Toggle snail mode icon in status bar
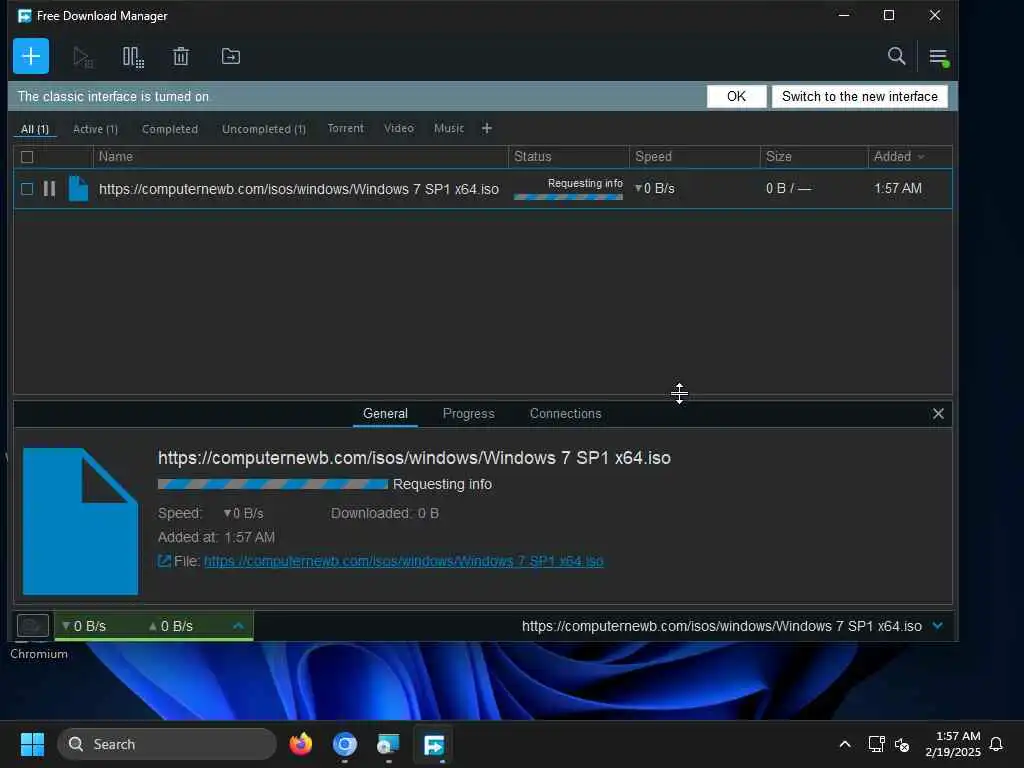 coord(33,626)
